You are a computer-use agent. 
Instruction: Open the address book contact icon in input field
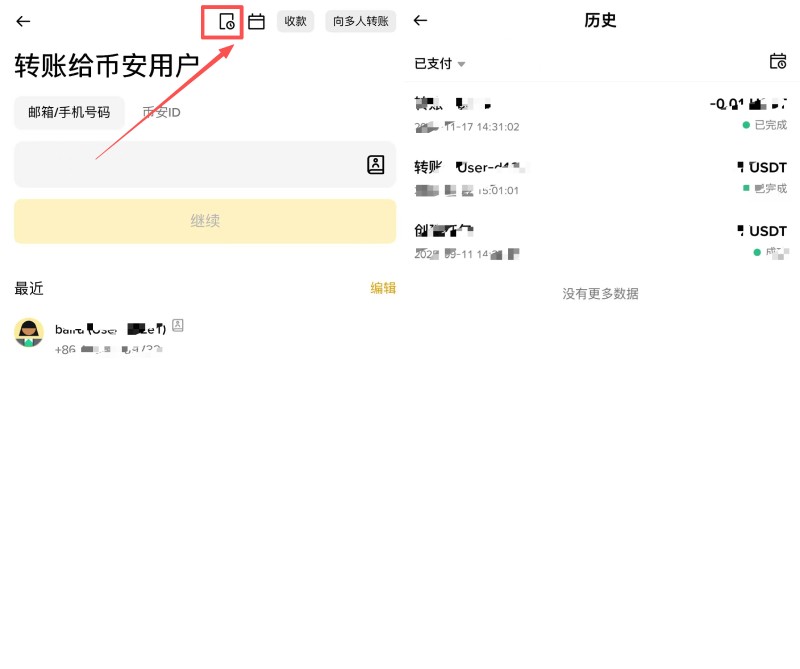[376, 164]
